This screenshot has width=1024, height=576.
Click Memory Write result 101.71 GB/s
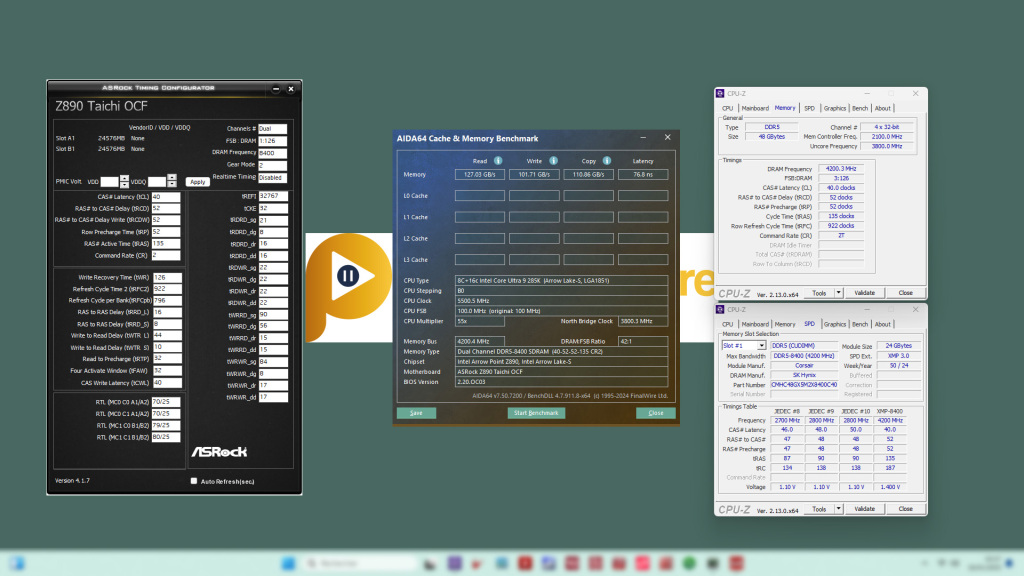pos(534,174)
